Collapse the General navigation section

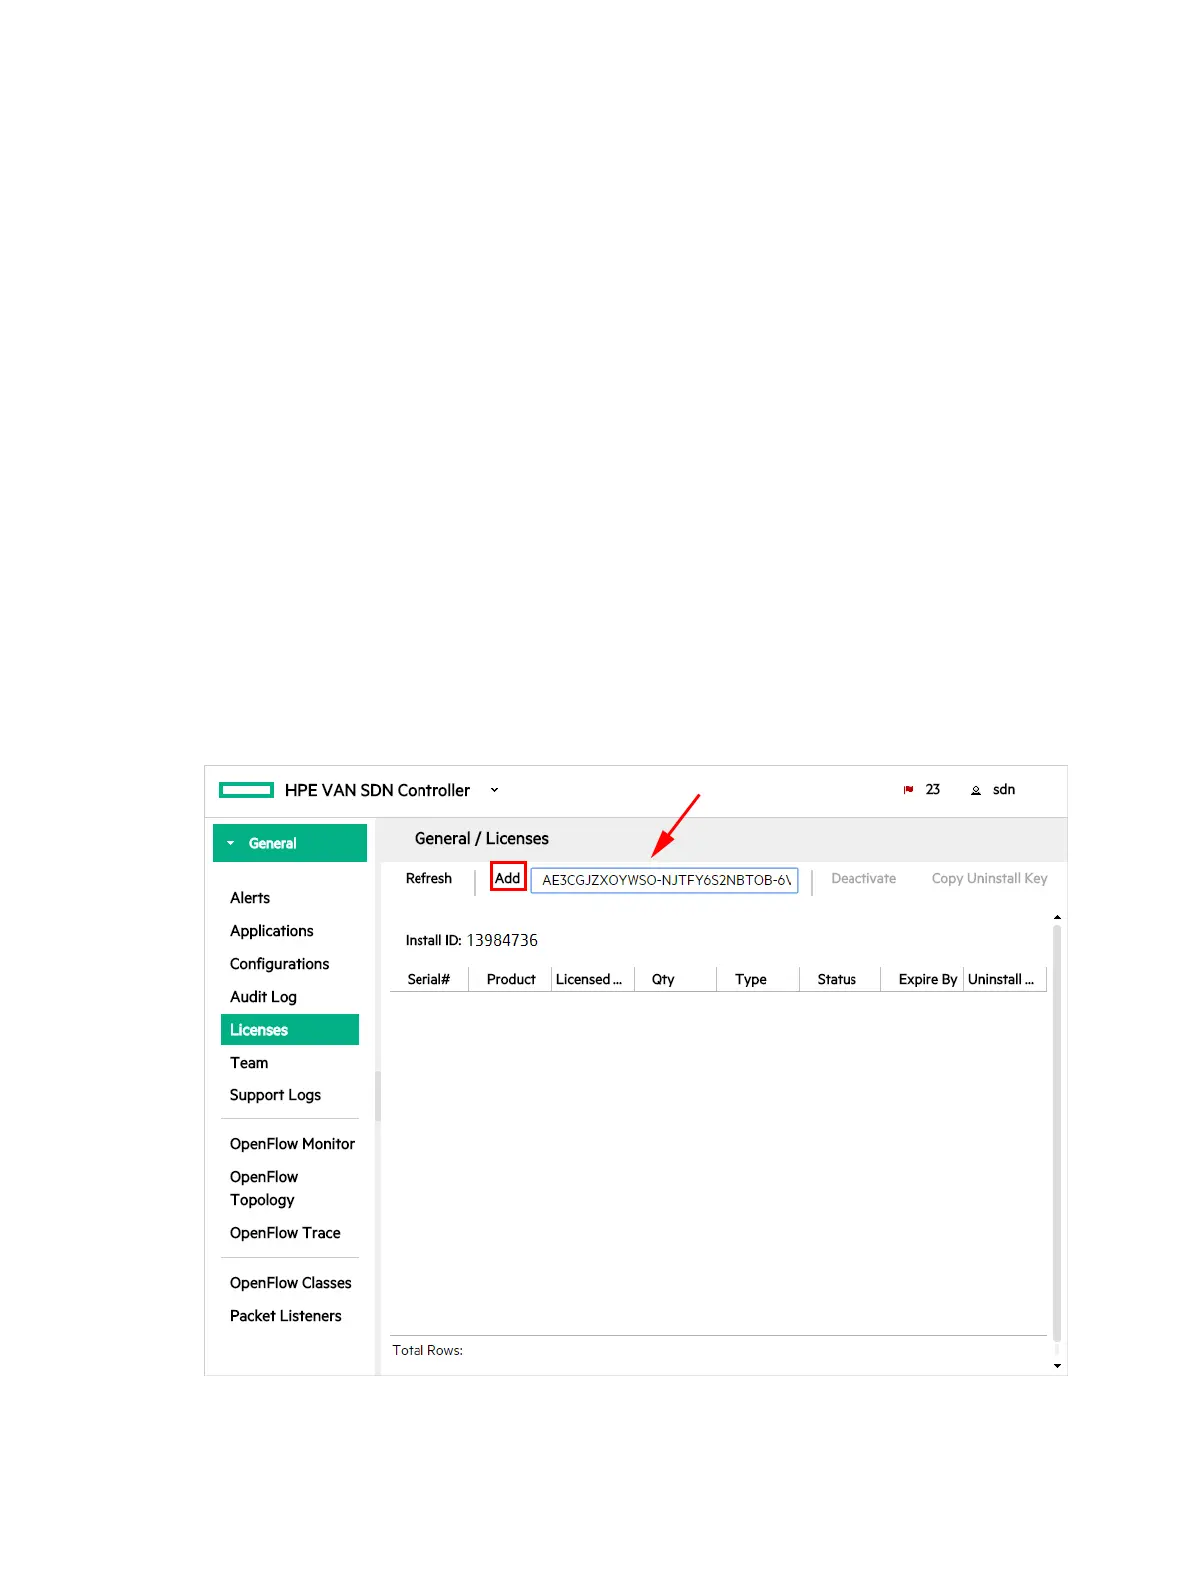point(290,843)
